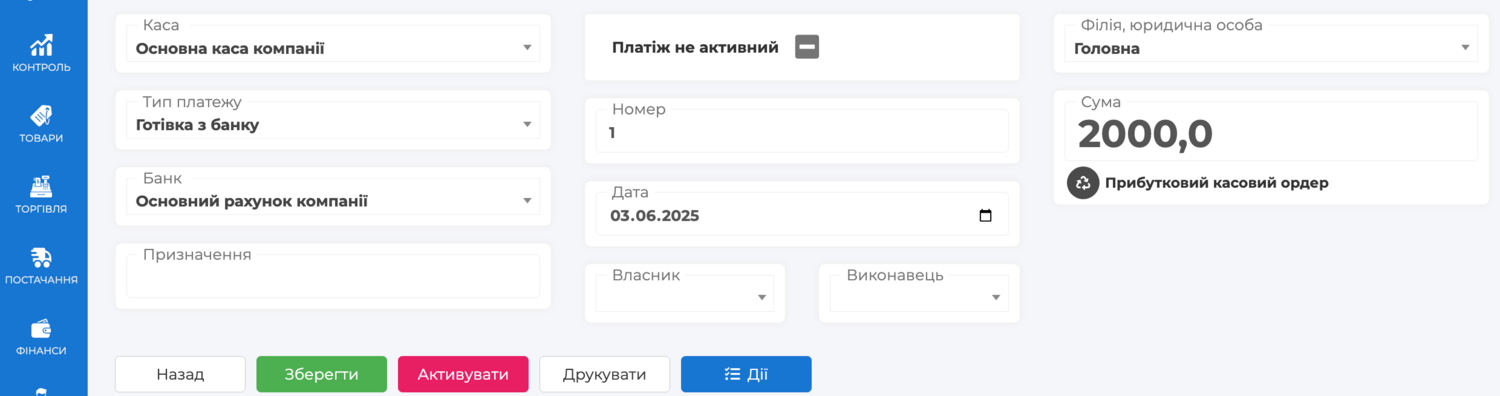Open the Фінанси wallet icon
This screenshot has height=396, width=1500.
[x=41, y=329]
